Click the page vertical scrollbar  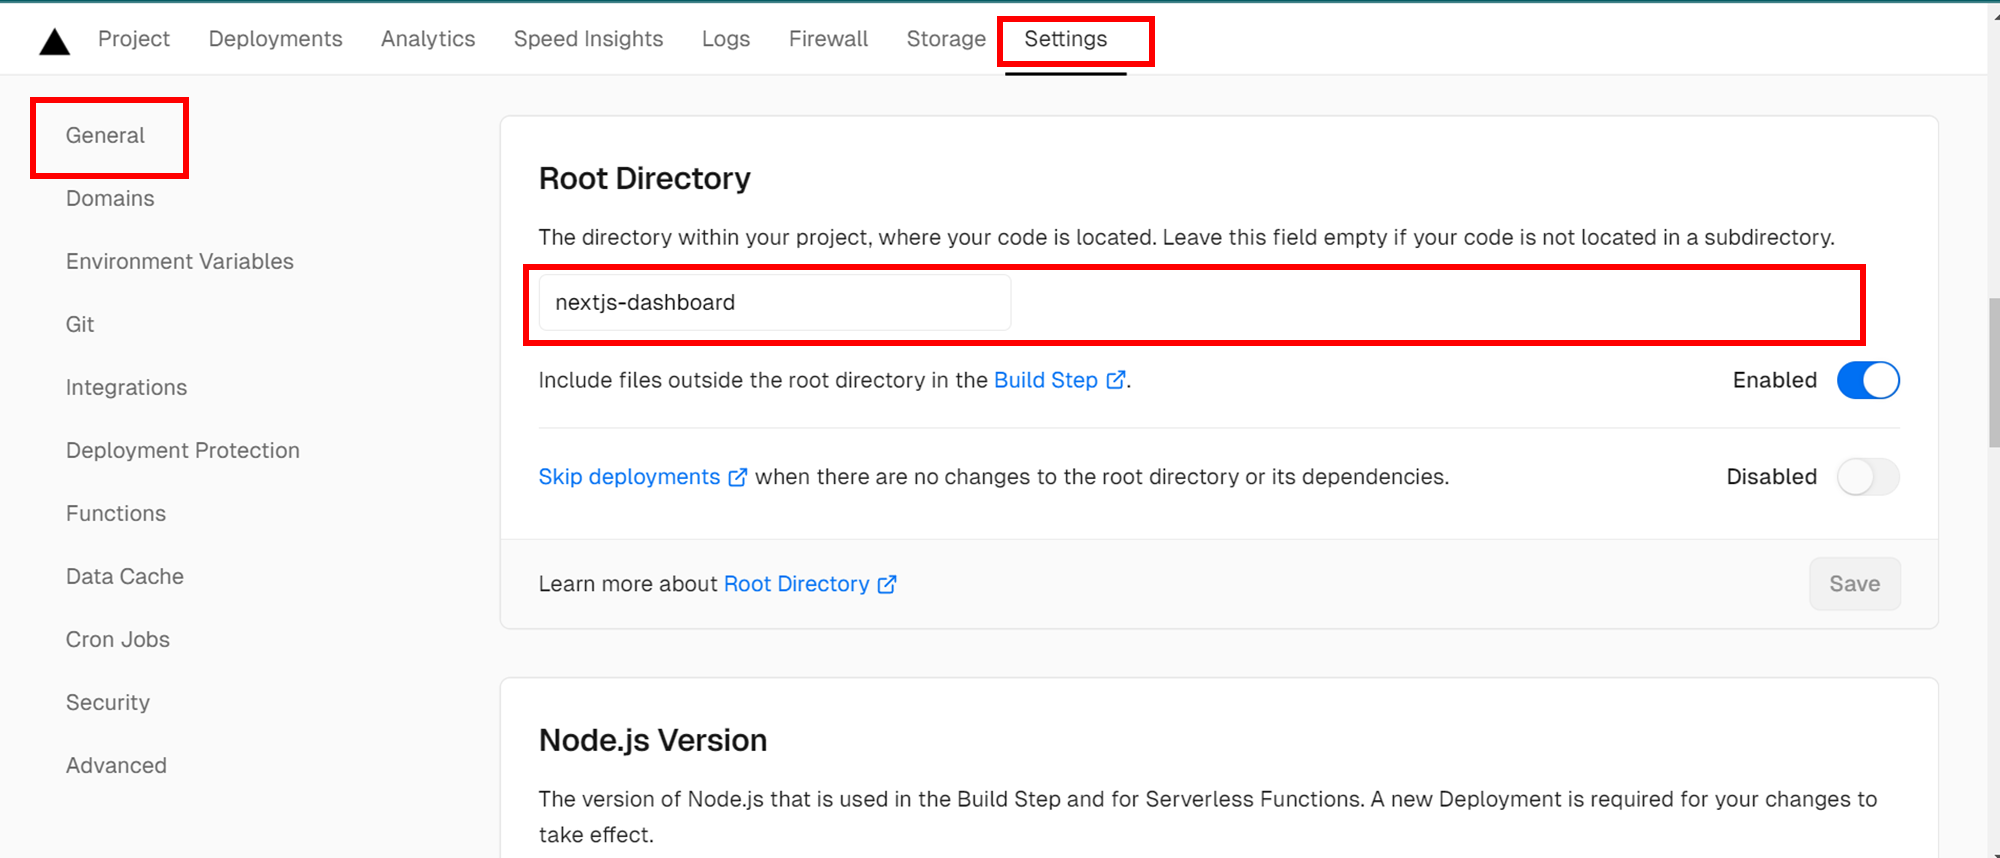coord(1993,372)
